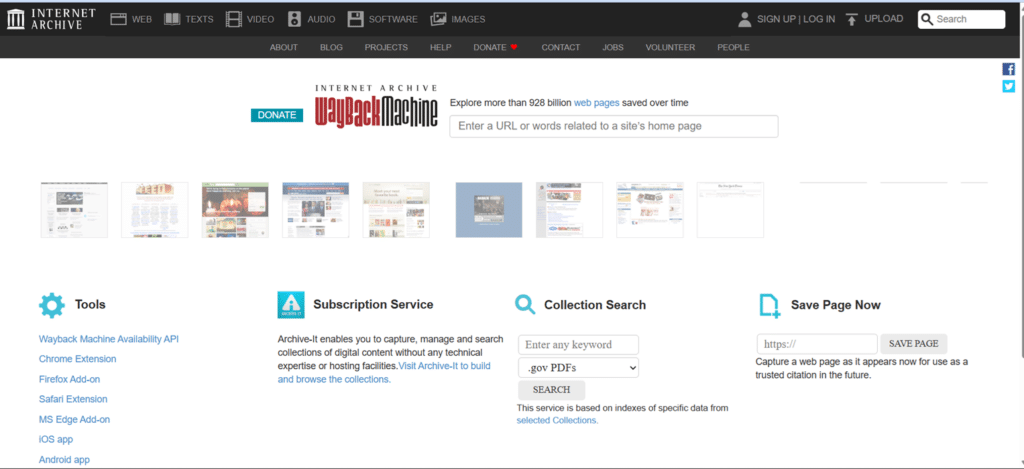Select the first archived site thumbnail

[74, 210]
